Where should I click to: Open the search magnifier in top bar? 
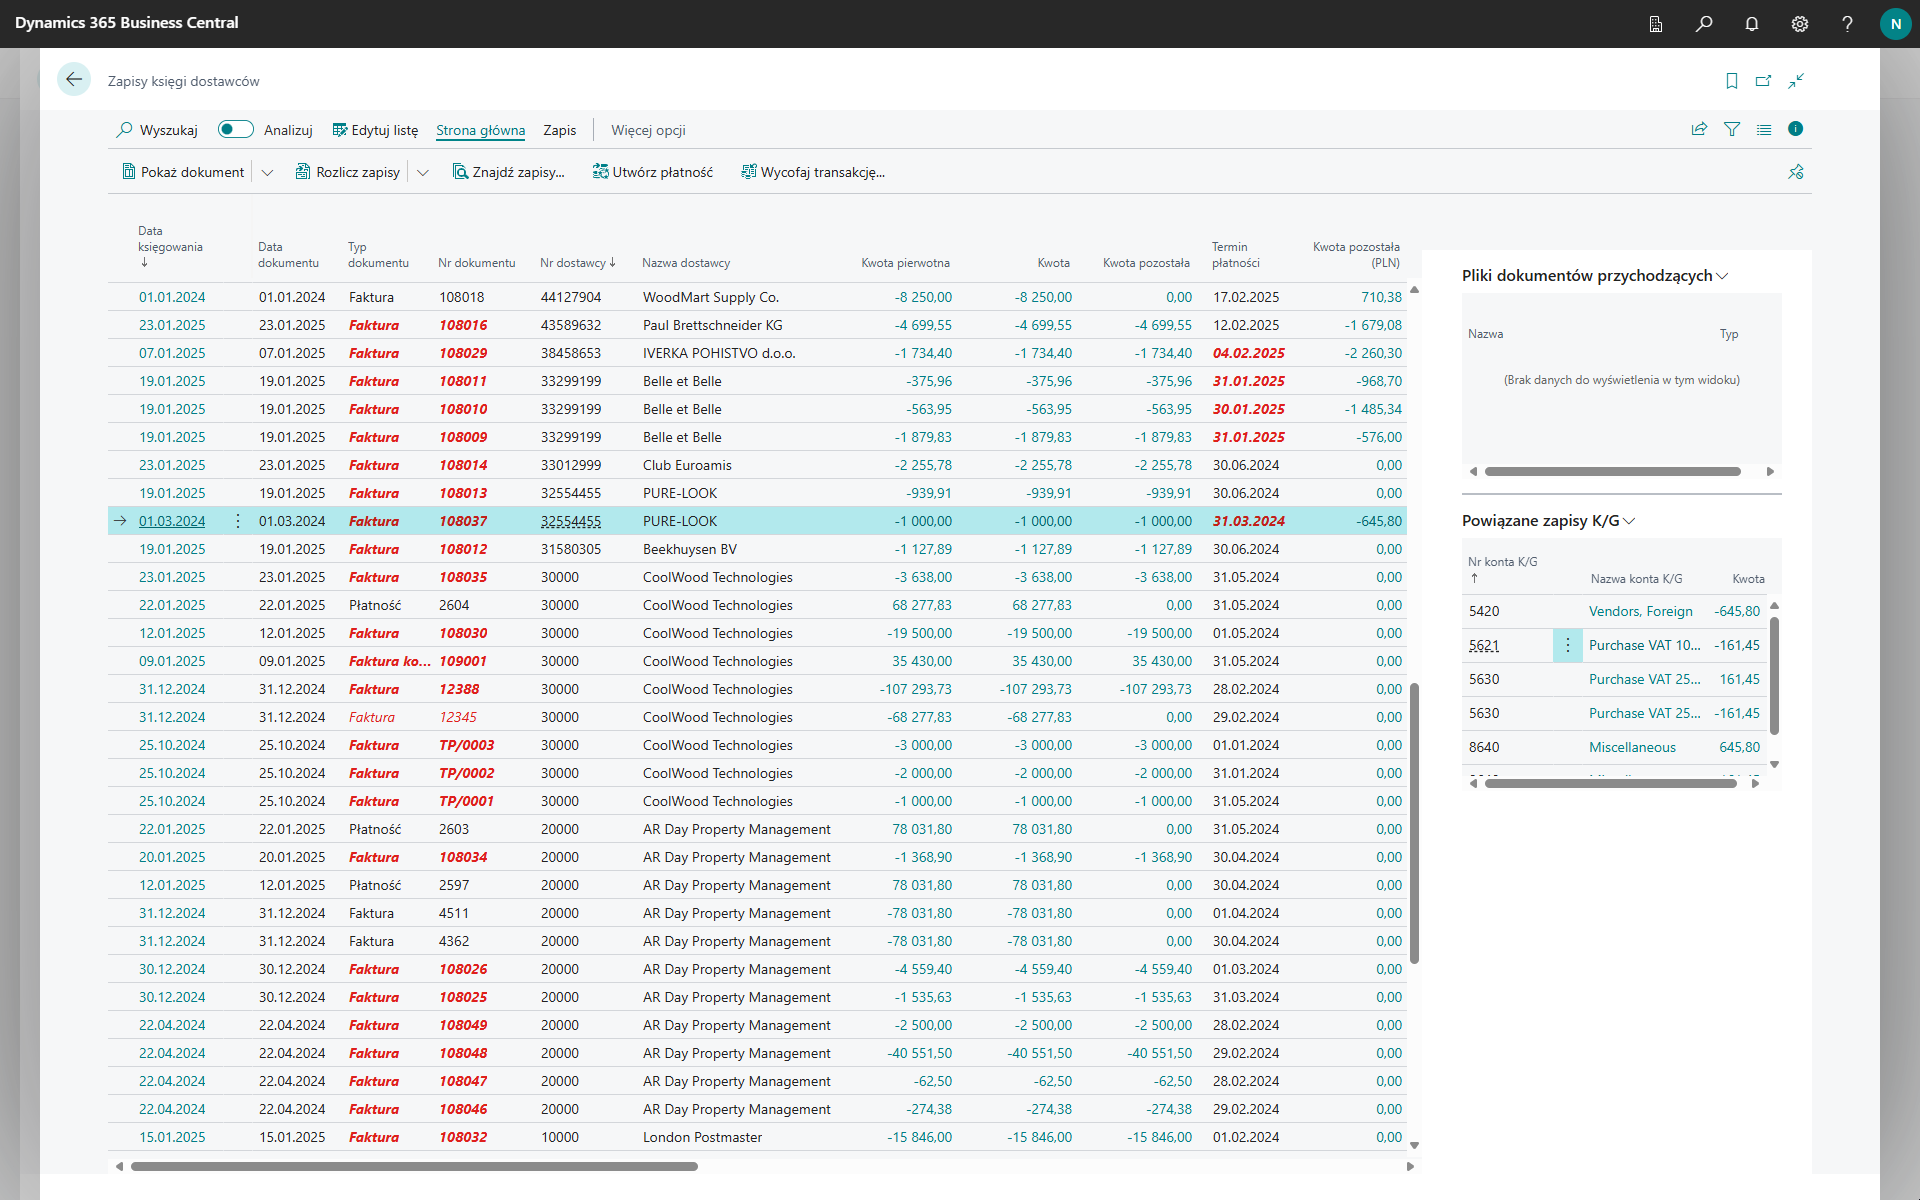click(1704, 24)
